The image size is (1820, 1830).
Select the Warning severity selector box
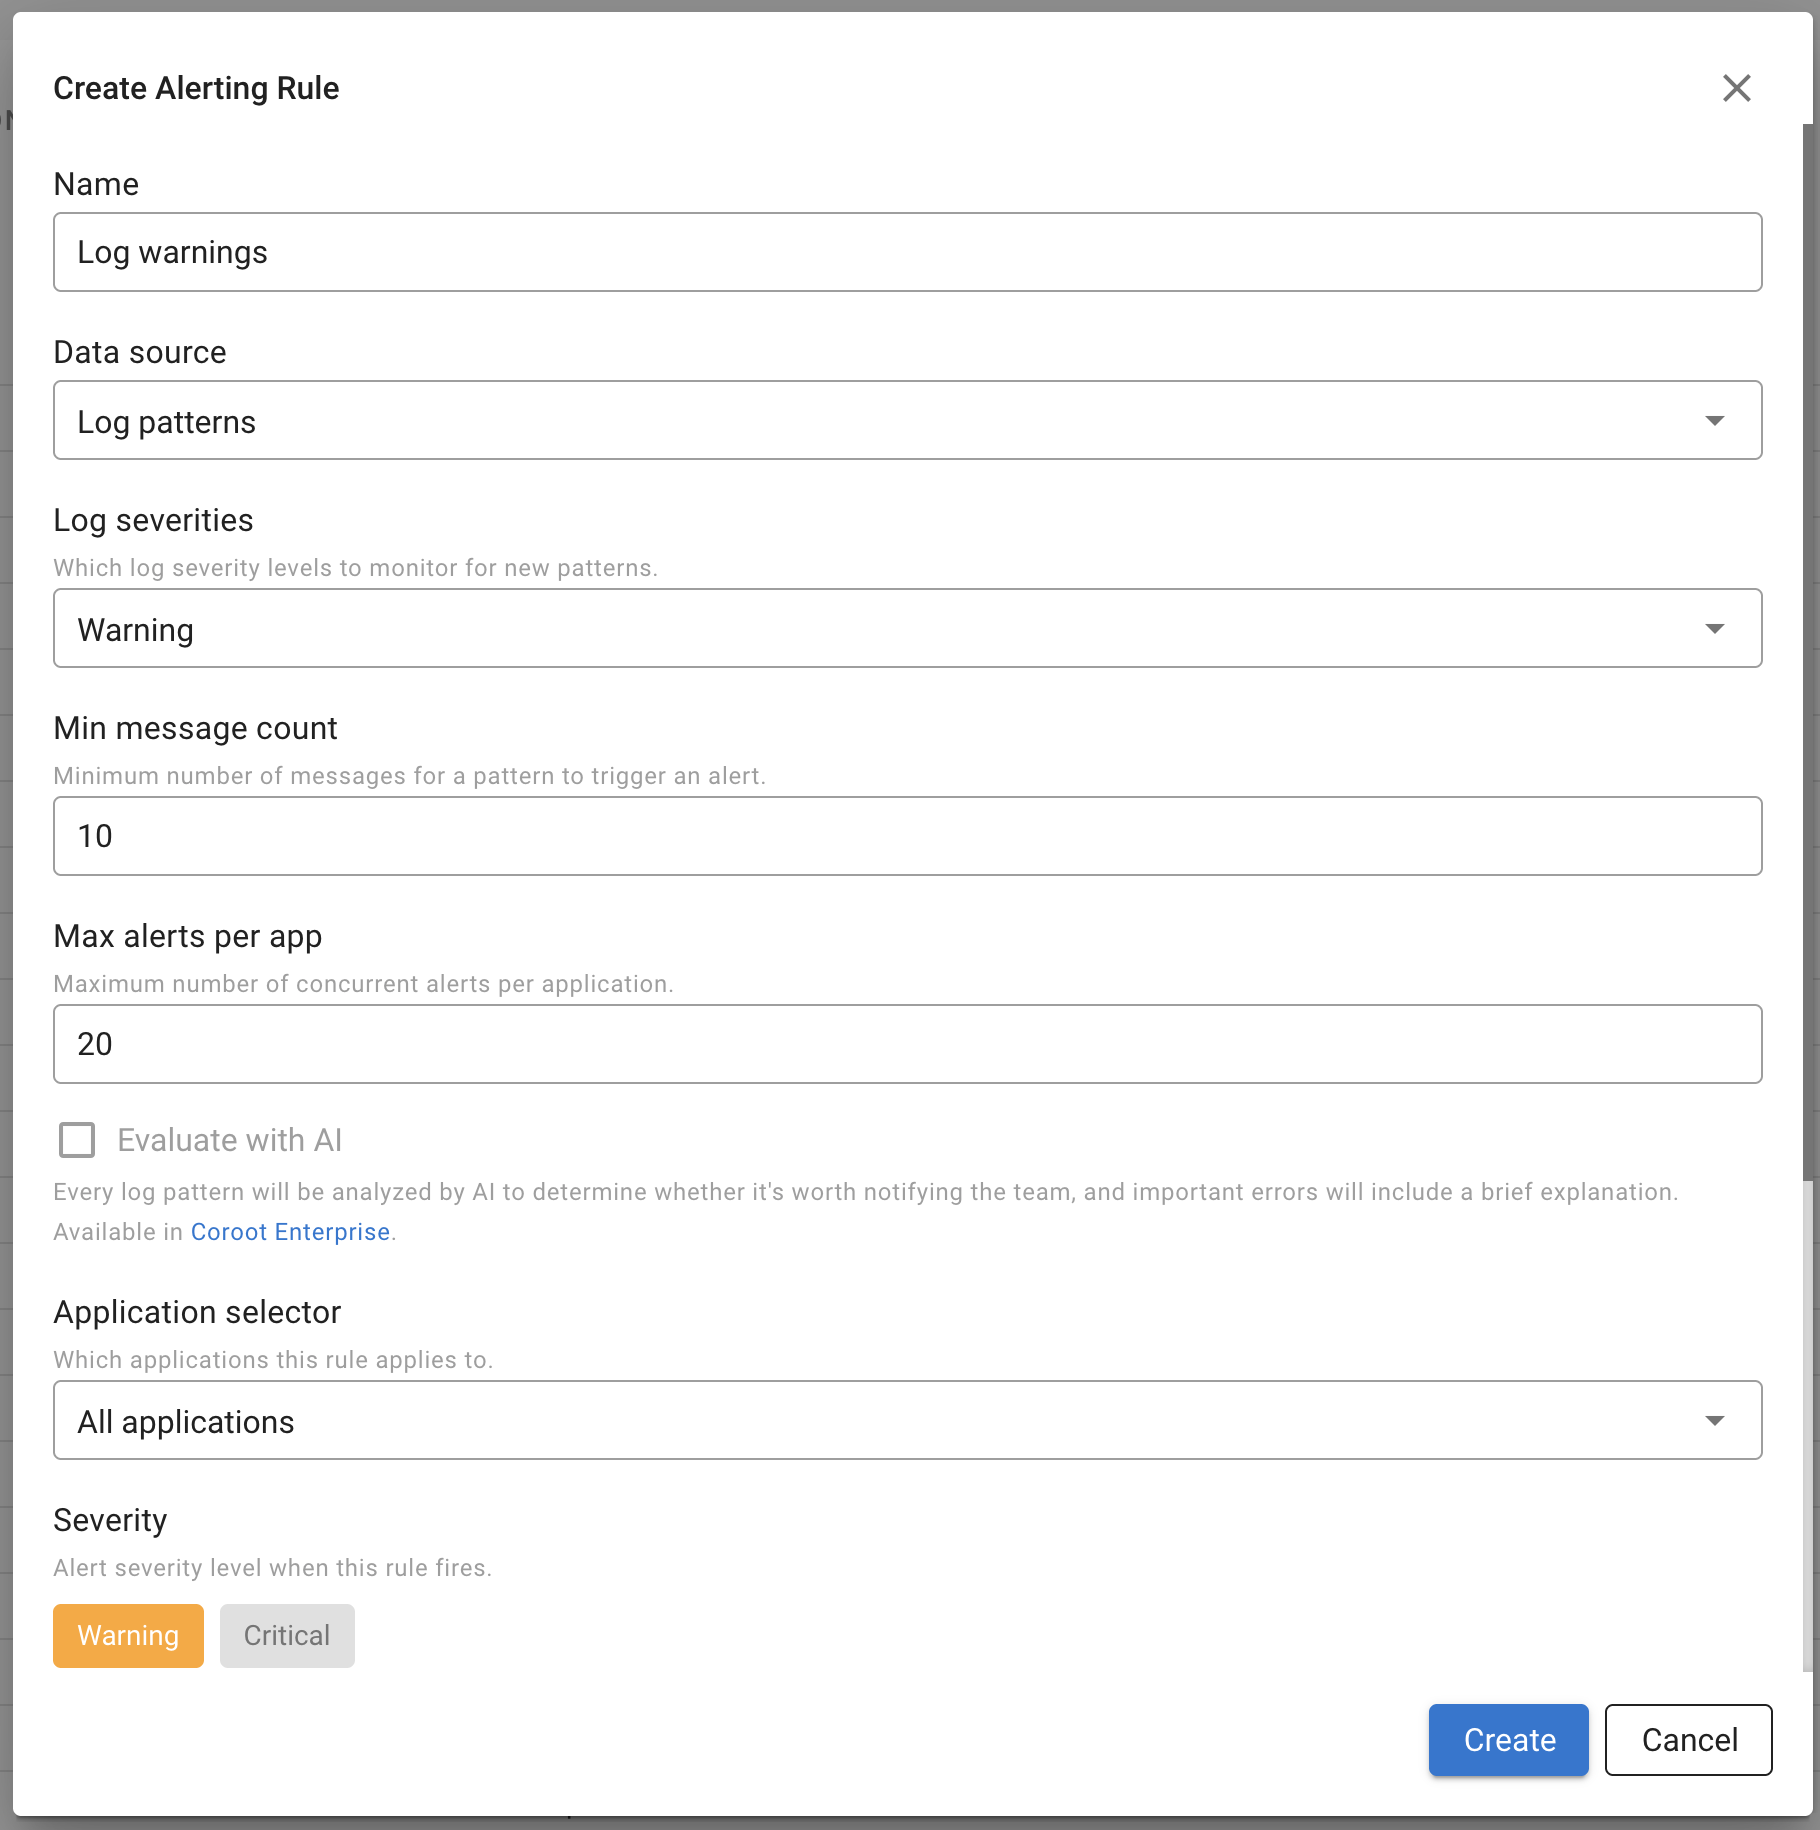700,628
